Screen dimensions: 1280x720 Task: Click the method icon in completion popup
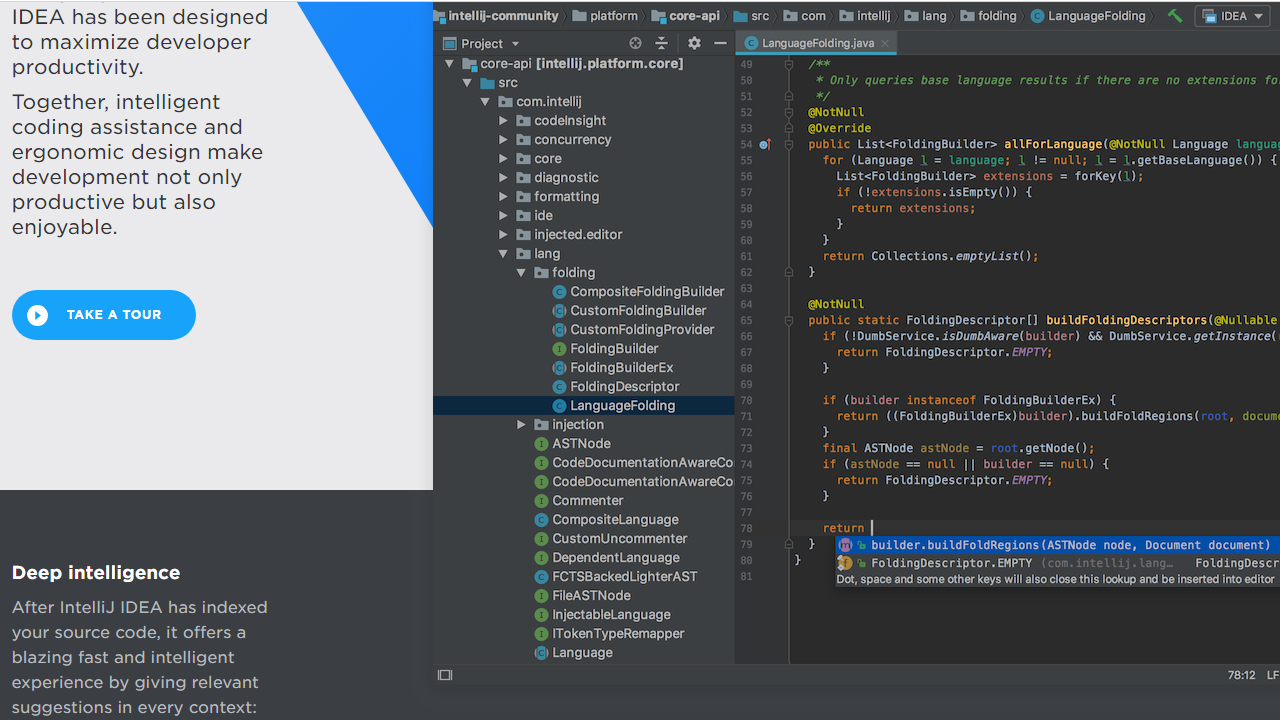pos(845,545)
